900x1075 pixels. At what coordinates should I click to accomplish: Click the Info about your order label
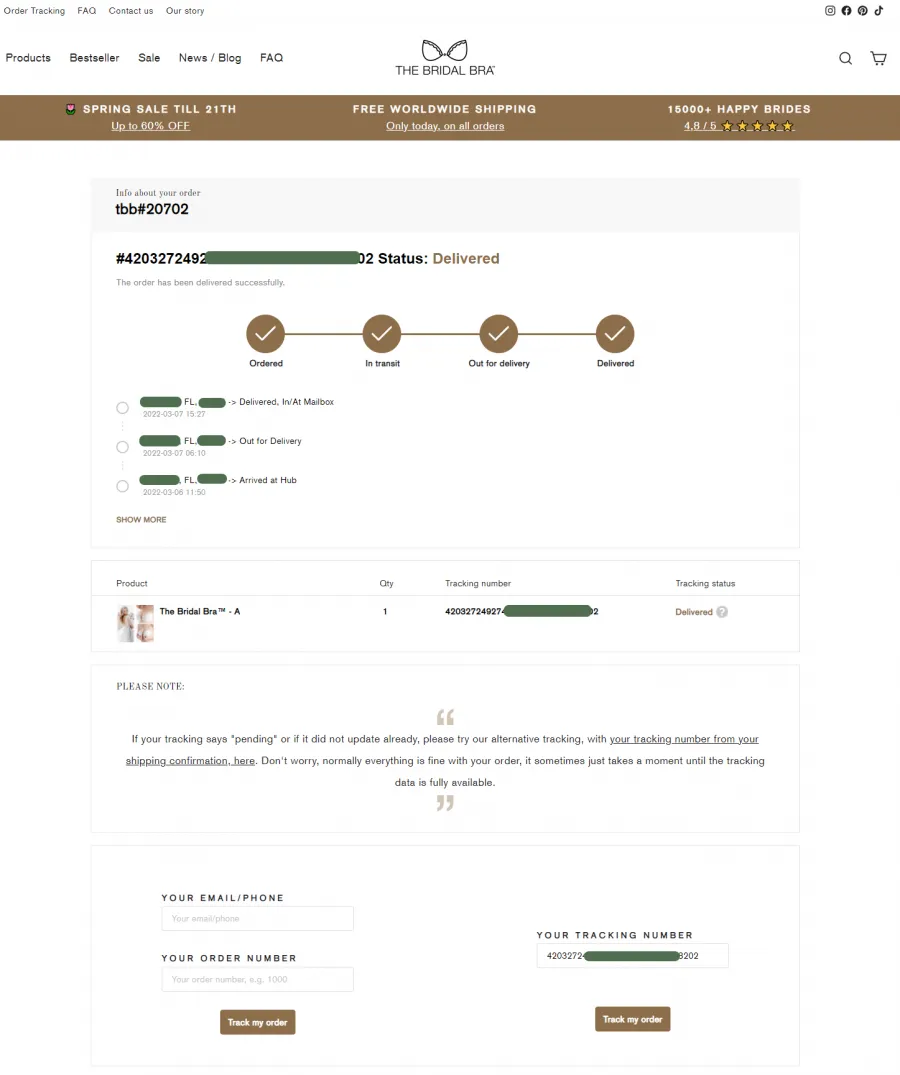[x=158, y=193]
